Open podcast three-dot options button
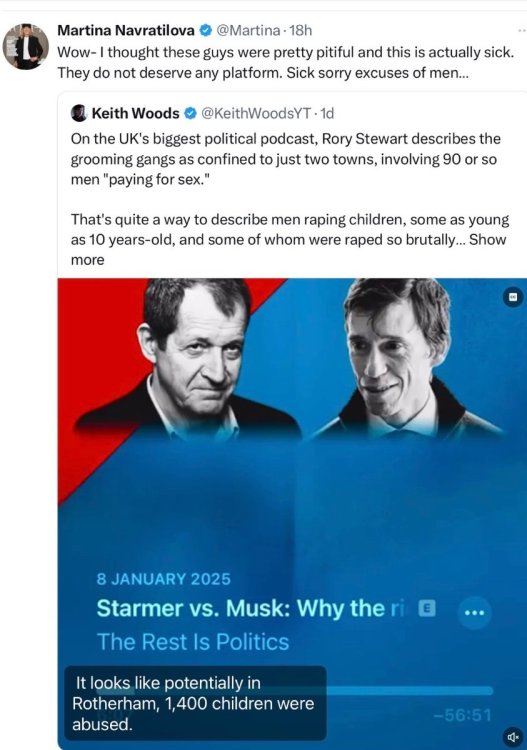Viewport: 527px width, 750px height. point(474,612)
